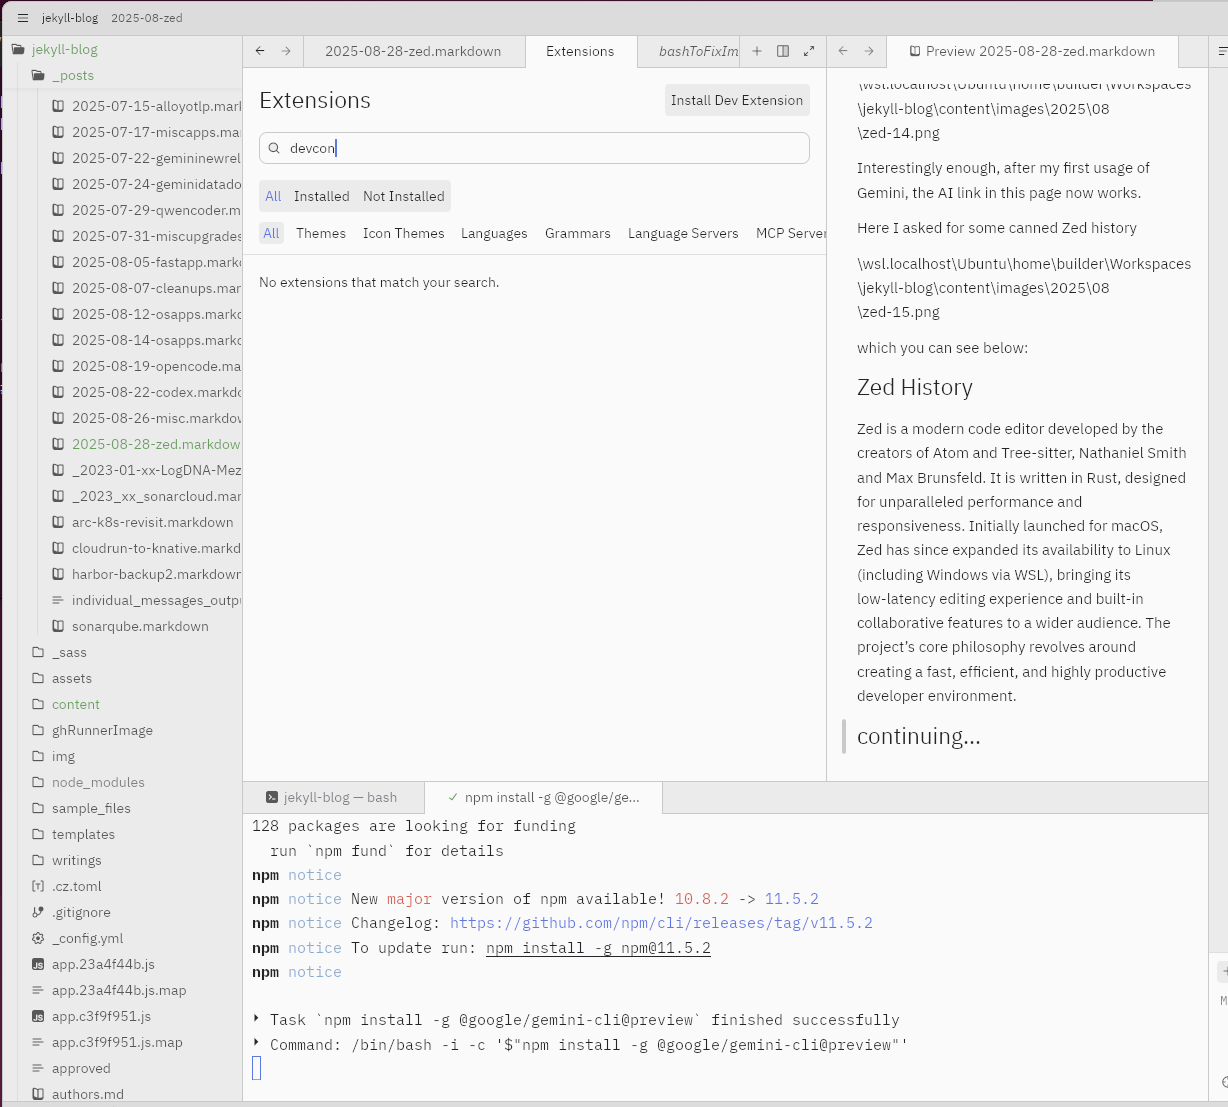Click the lines icon of the approved file
This screenshot has width=1228, height=1107.
point(38,1068)
